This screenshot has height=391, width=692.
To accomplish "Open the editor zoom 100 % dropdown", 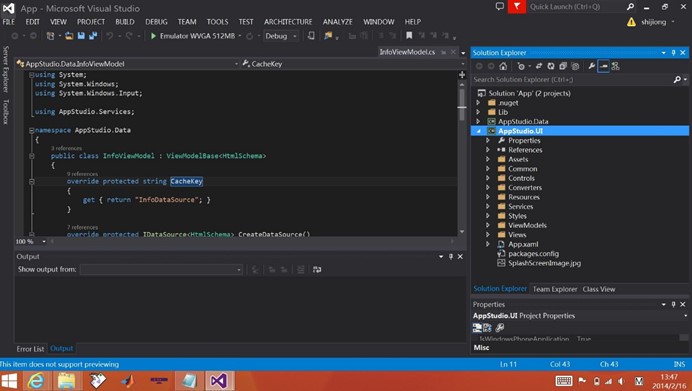I will tap(44, 241).
